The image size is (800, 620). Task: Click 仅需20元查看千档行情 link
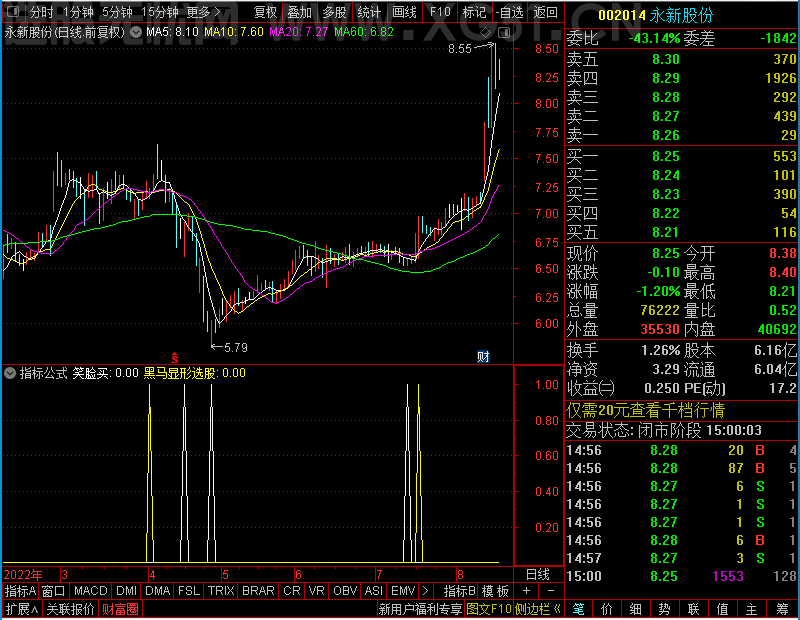[x=645, y=410]
